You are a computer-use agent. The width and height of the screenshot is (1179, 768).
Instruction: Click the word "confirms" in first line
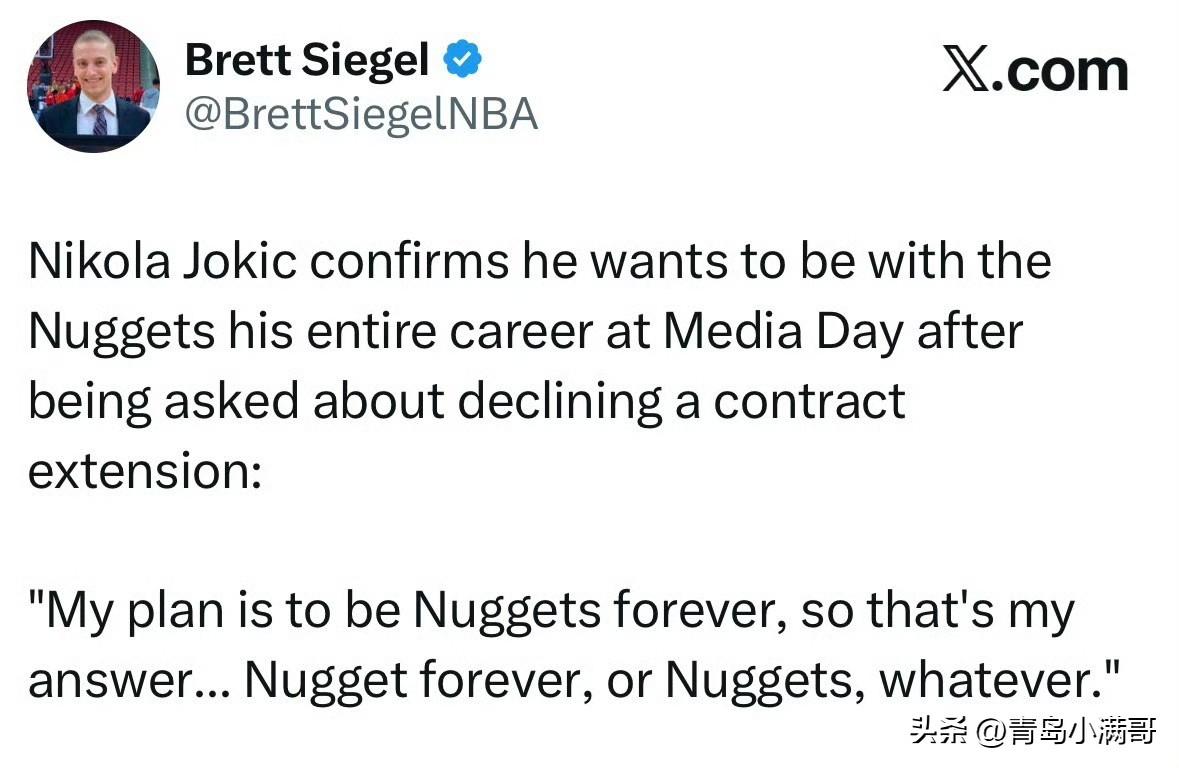pyautogui.click(x=409, y=262)
